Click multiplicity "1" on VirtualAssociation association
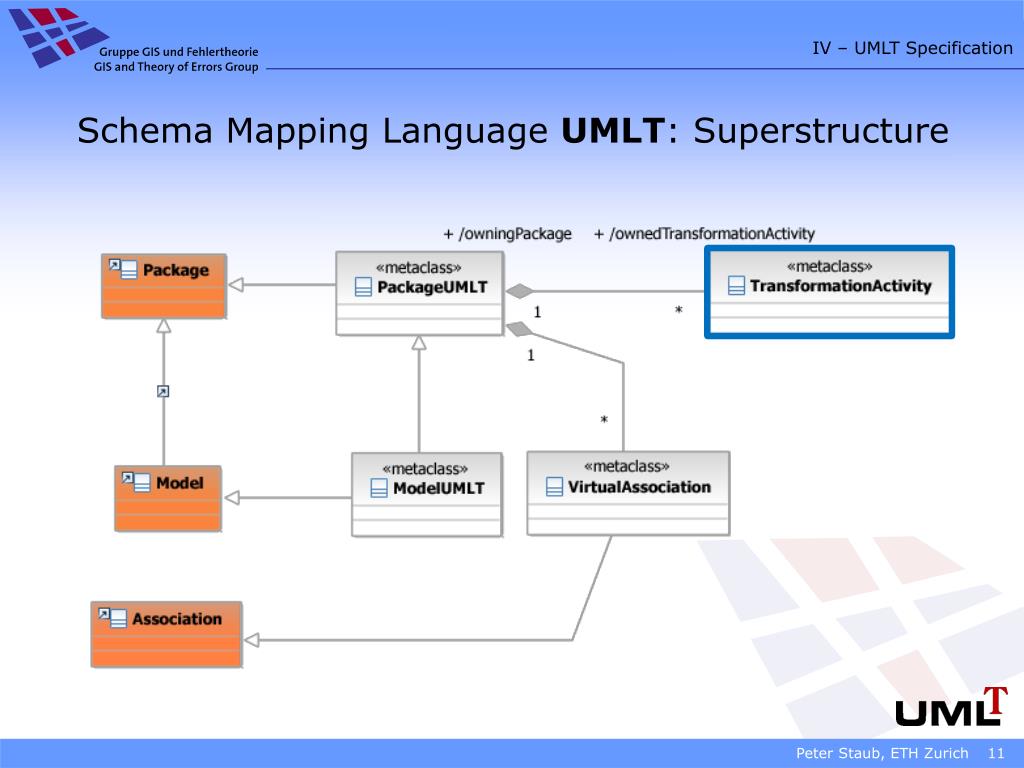The width and height of the screenshot is (1024, 768). point(531,355)
